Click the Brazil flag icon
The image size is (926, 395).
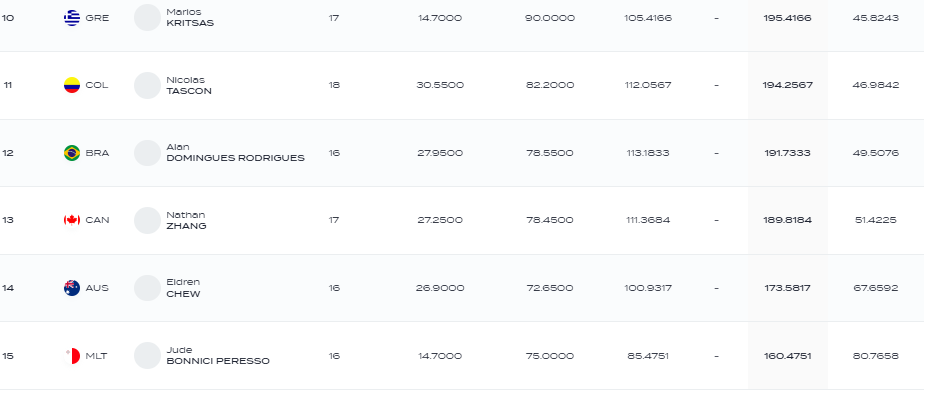click(x=72, y=153)
